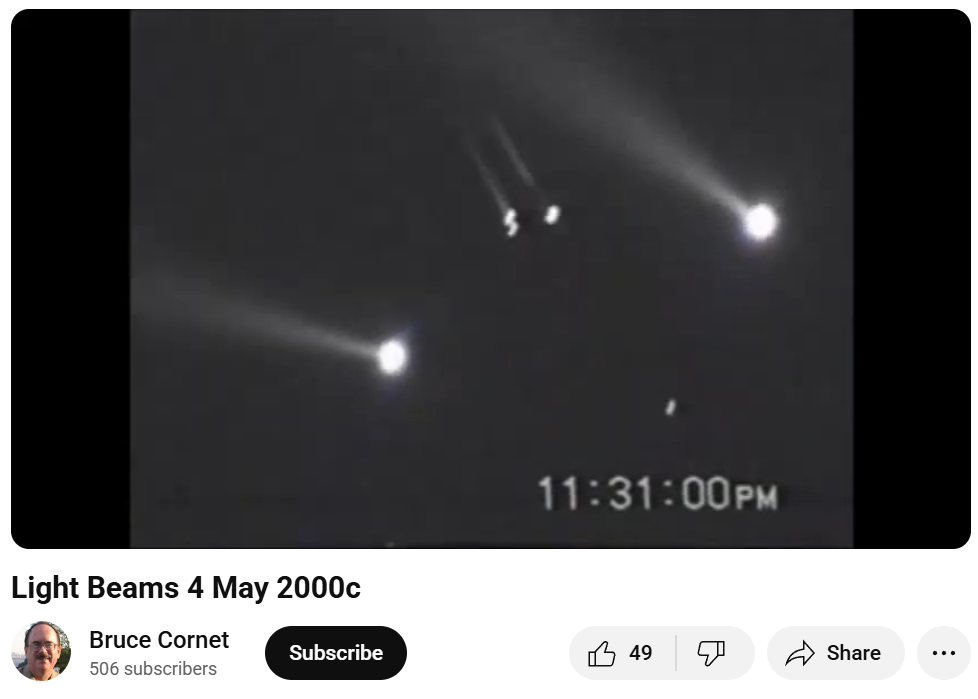Viewport: 978px width, 699px height.
Task: Click the Share arrow icon
Action: pos(800,653)
